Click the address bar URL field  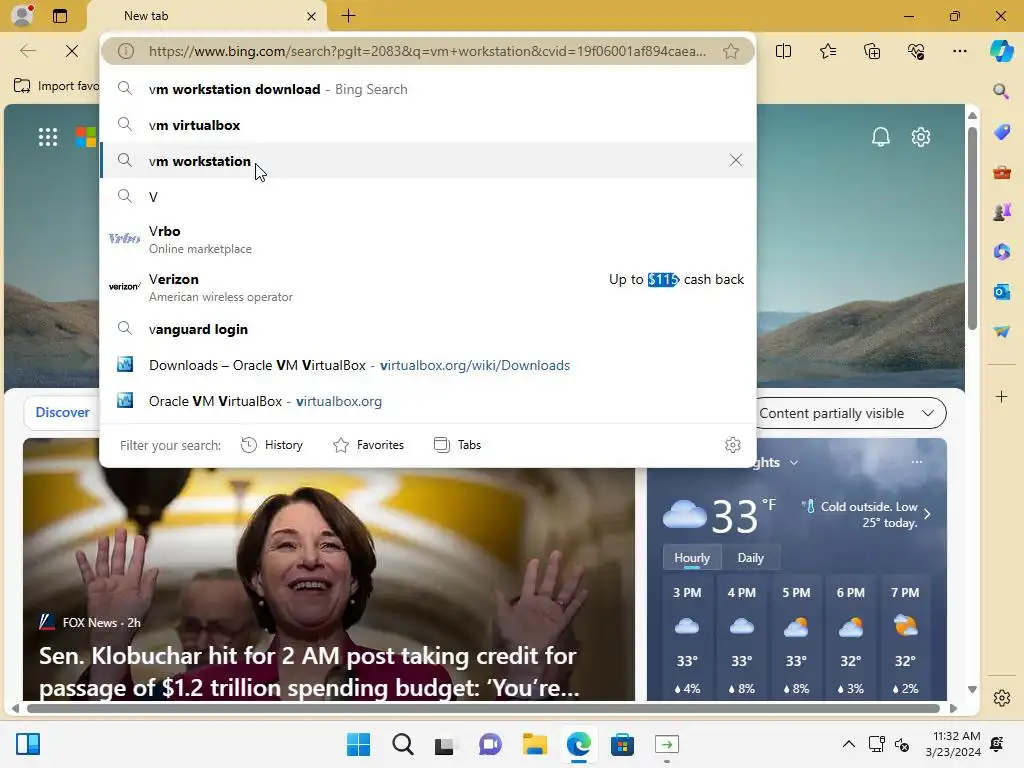pos(427,51)
